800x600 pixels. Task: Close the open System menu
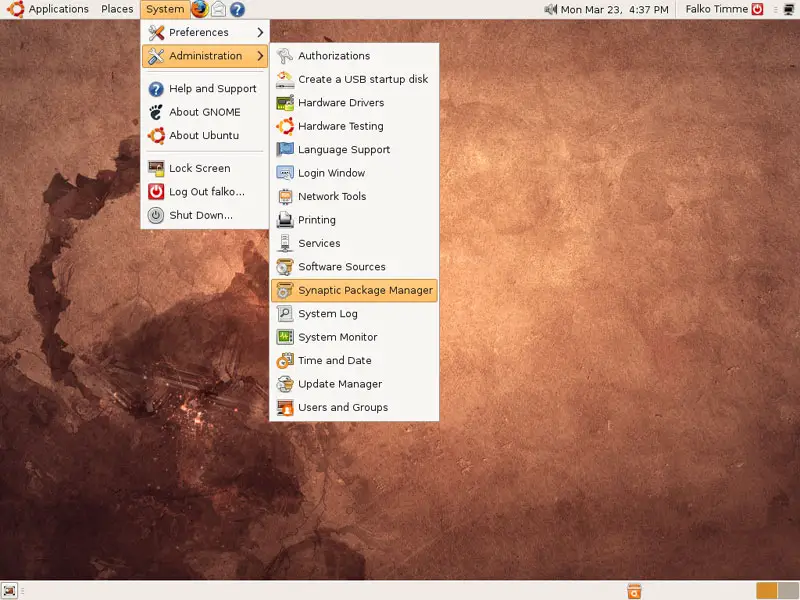[x=165, y=9]
